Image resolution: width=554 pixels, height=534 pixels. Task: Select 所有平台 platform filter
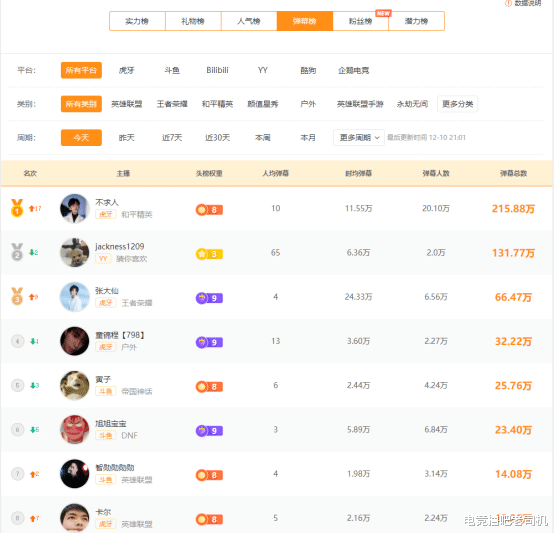81,70
